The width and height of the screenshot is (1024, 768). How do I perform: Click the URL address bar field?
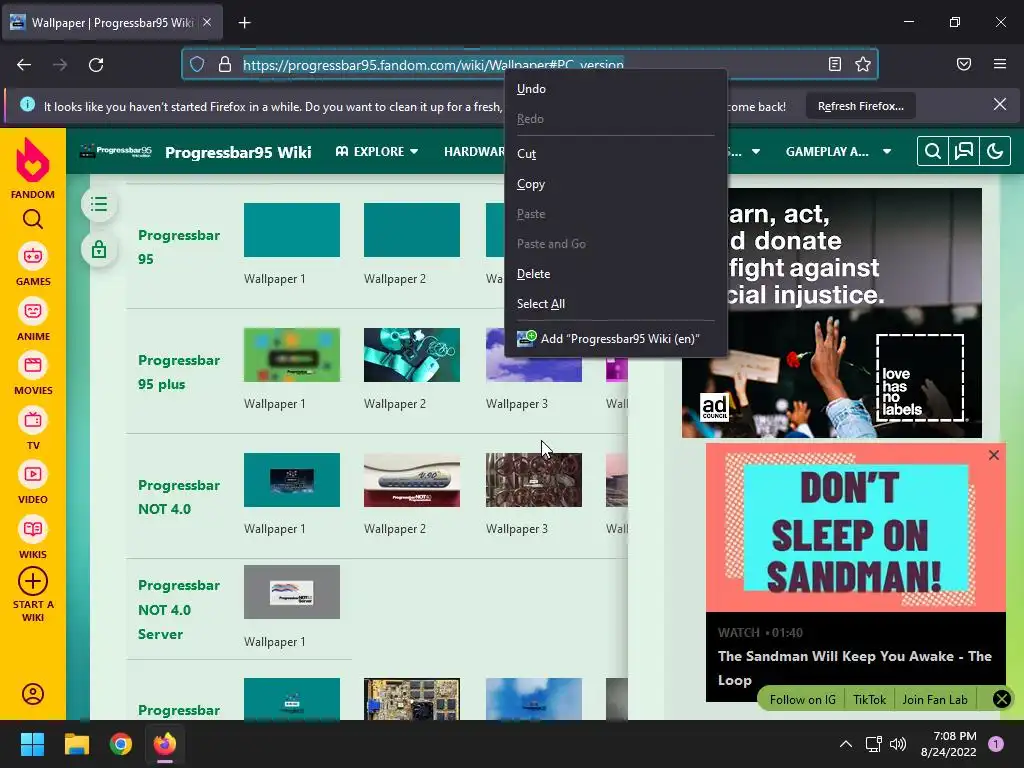coord(529,64)
